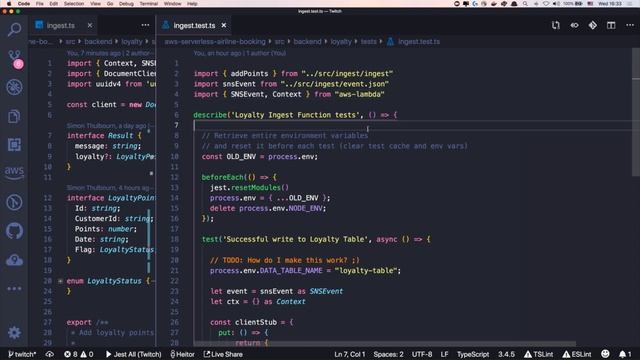Open 'You, an hour ago' code lens
The height and width of the screenshot is (360, 640).
239,53
